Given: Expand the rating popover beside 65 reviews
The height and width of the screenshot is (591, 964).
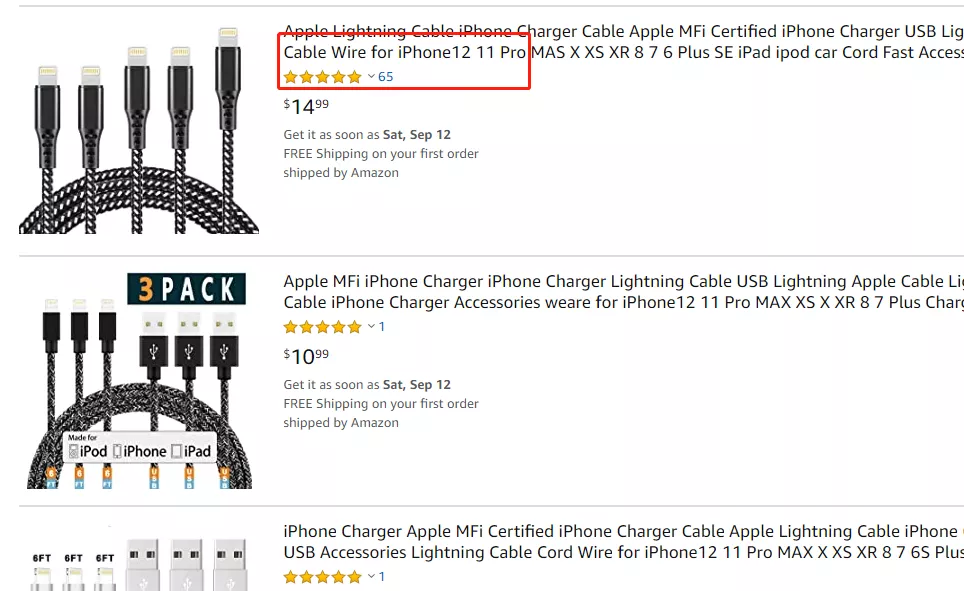Looking at the screenshot, I should click(371, 77).
